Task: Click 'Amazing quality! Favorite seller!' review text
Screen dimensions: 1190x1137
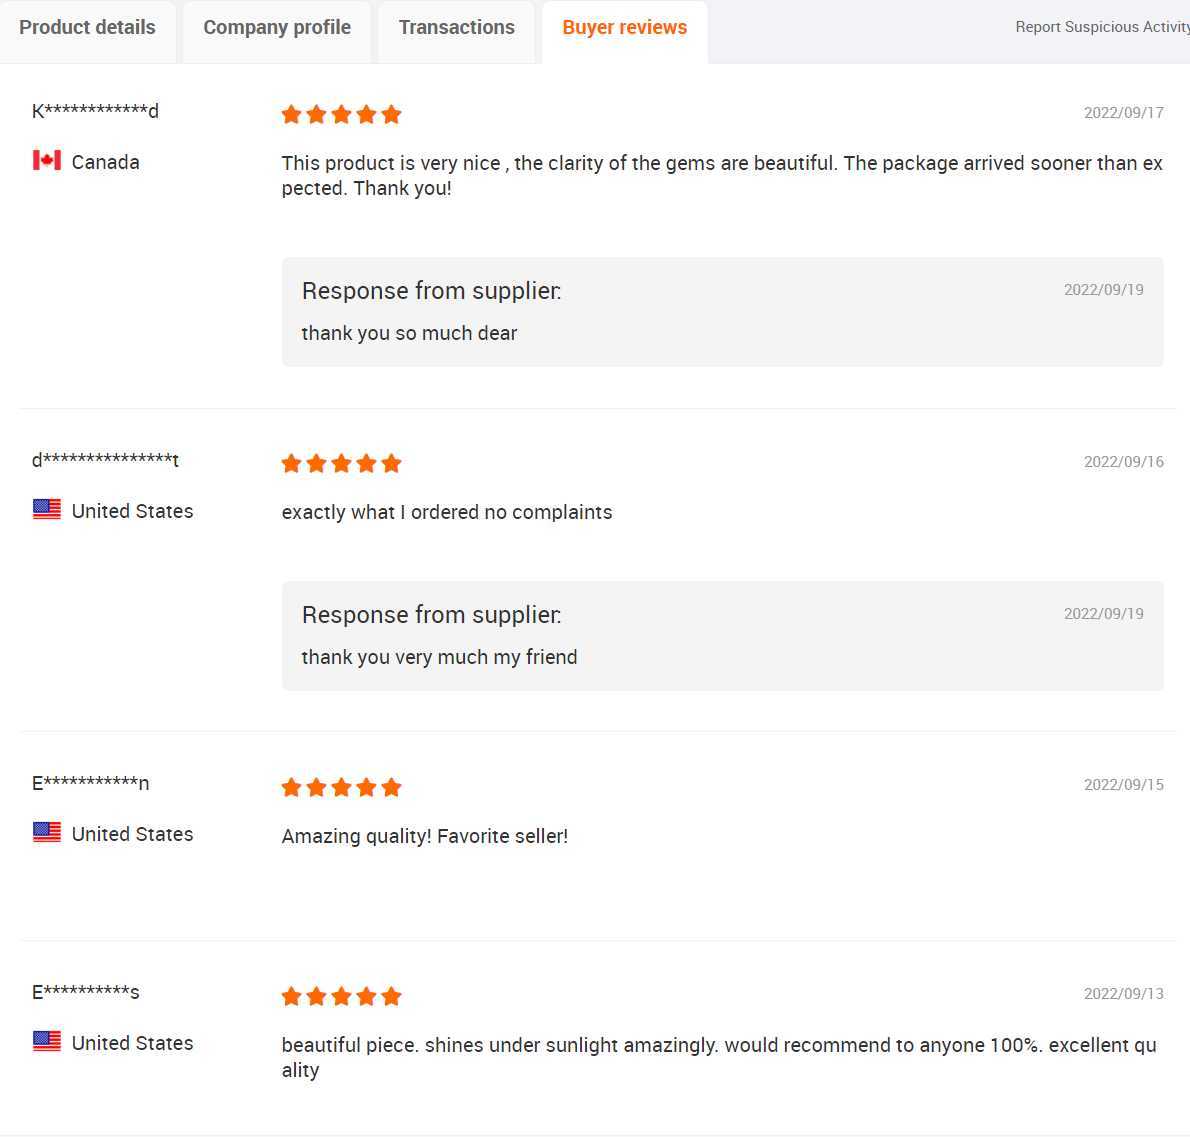Action: coord(425,836)
